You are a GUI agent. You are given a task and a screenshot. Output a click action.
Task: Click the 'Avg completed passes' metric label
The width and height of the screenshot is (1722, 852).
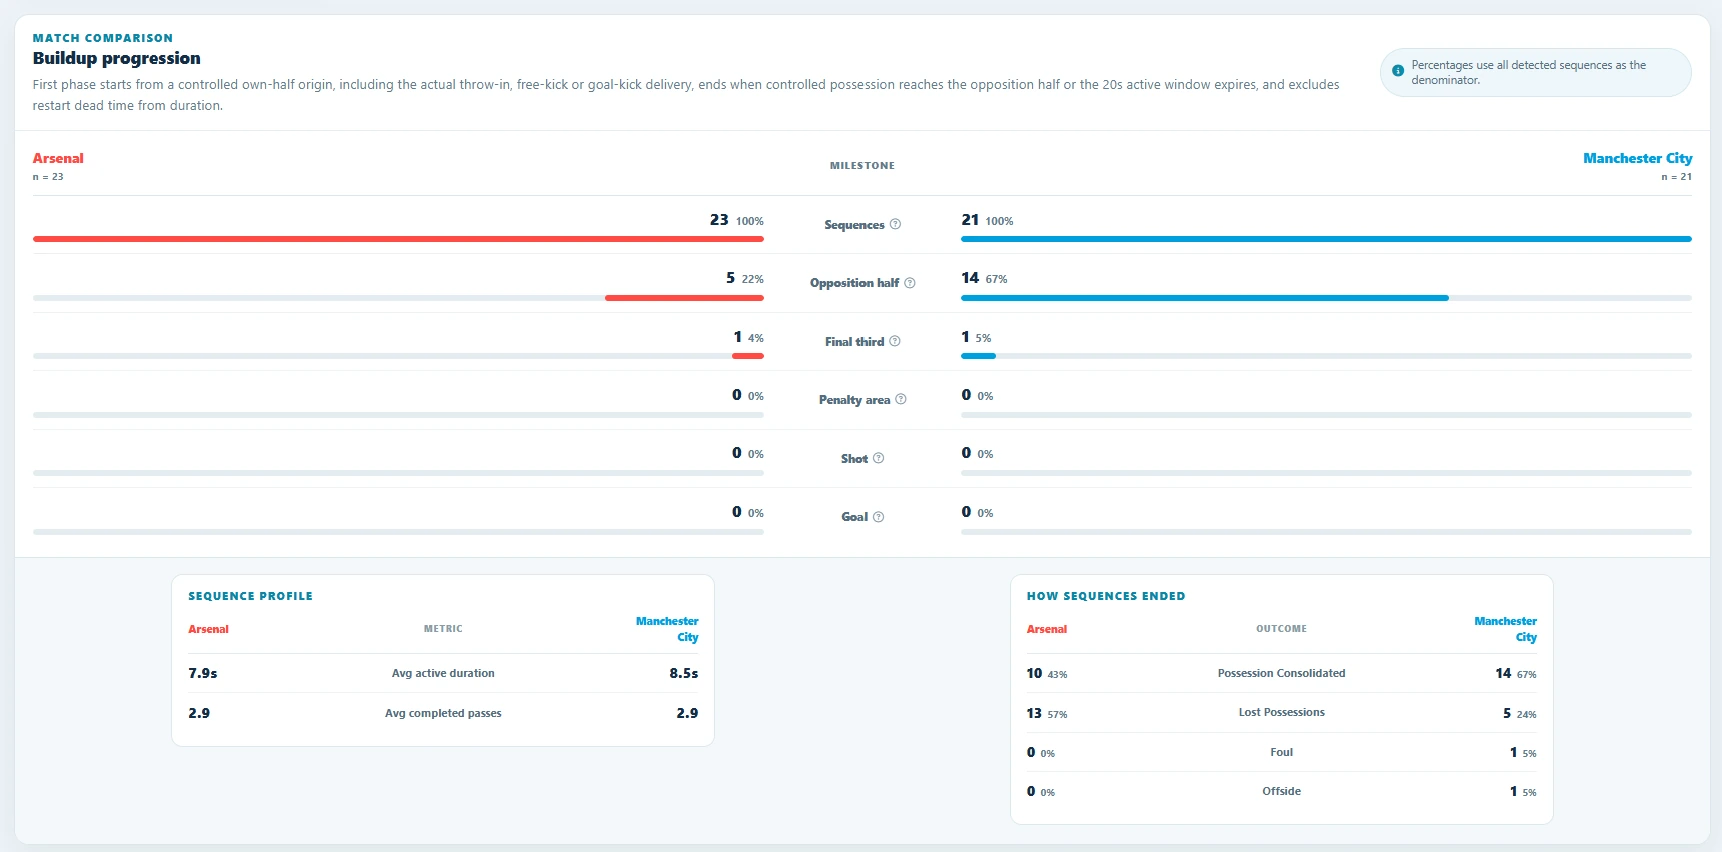(443, 713)
